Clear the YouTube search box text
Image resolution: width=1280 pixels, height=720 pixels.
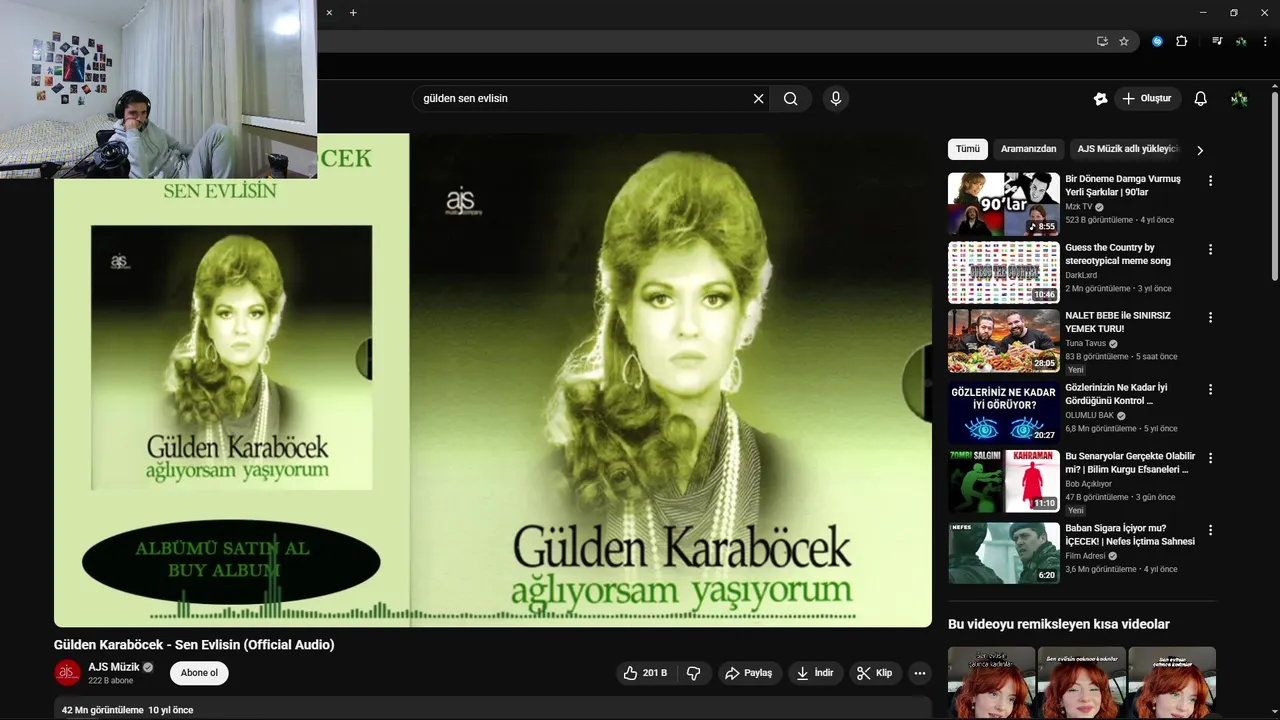(x=758, y=99)
